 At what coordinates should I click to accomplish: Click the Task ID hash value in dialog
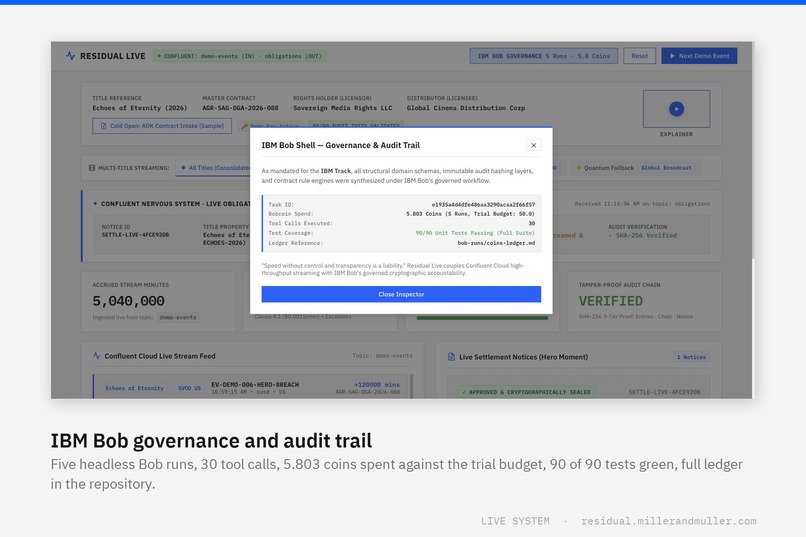(483, 205)
